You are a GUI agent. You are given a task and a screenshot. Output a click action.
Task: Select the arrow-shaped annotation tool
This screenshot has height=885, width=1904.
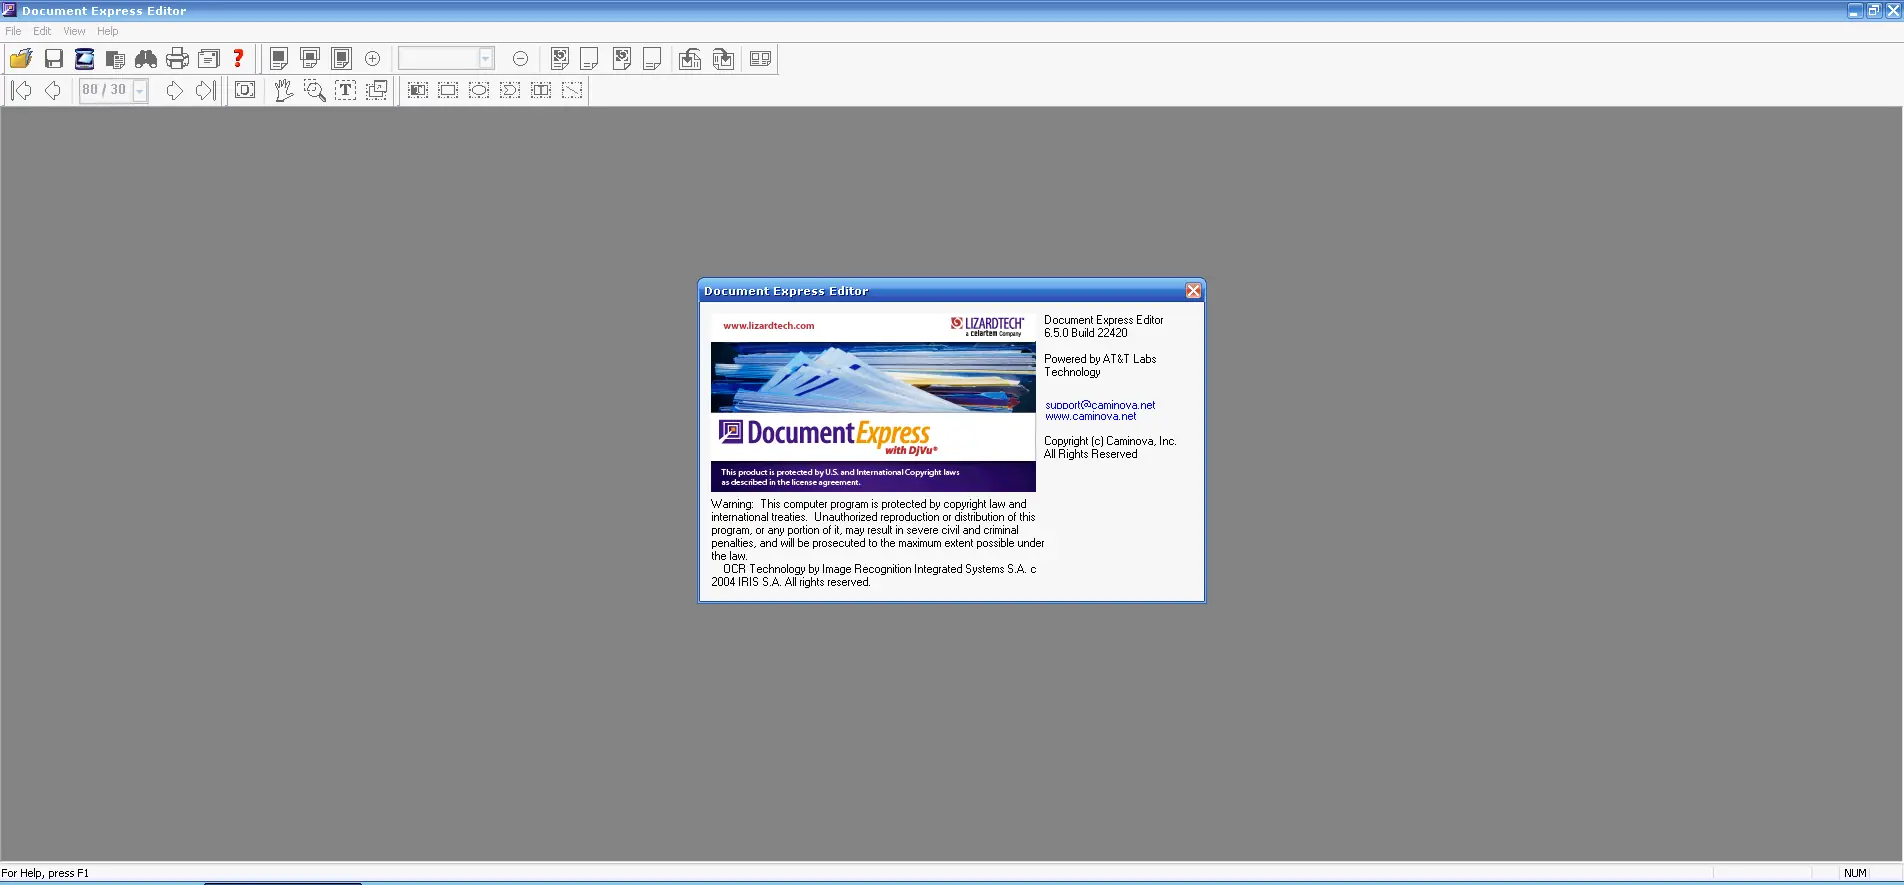pyautogui.click(x=510, y=91)
